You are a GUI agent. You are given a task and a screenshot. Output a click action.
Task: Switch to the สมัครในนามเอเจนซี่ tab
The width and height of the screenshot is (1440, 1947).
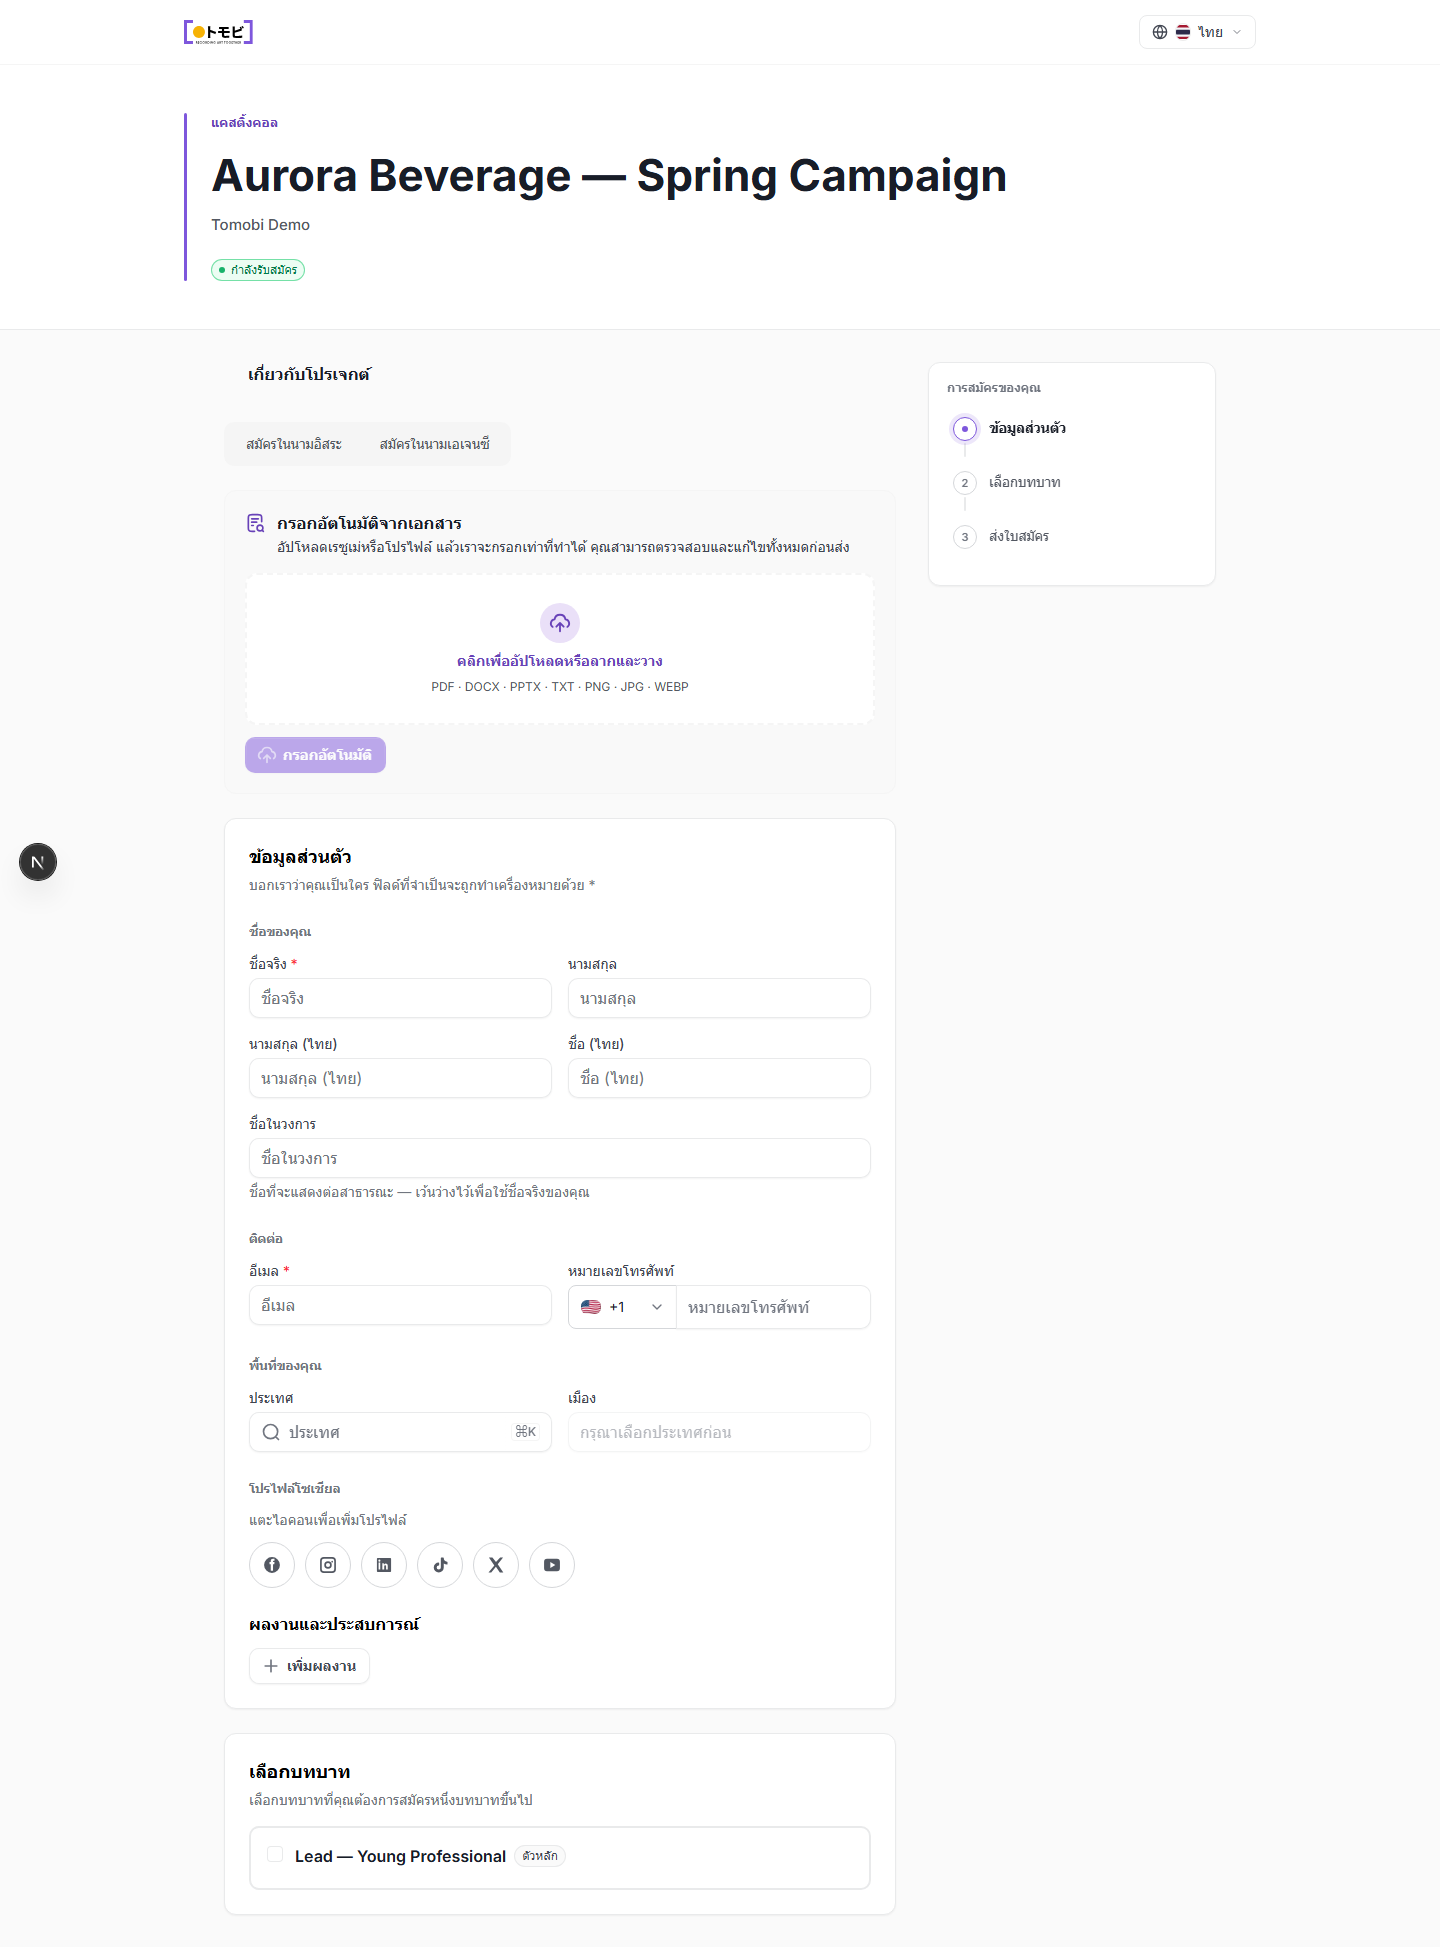click(x=435, y=444)
